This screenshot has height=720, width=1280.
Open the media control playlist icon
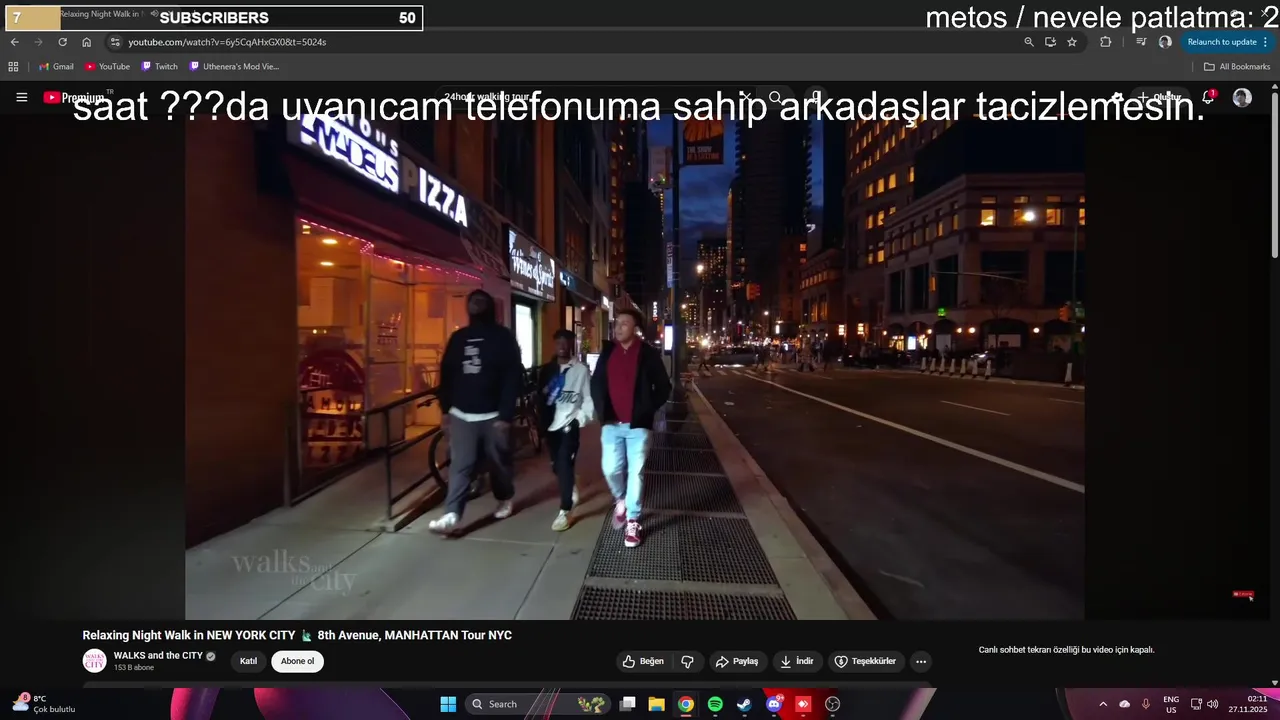[x=1141, y=42]
